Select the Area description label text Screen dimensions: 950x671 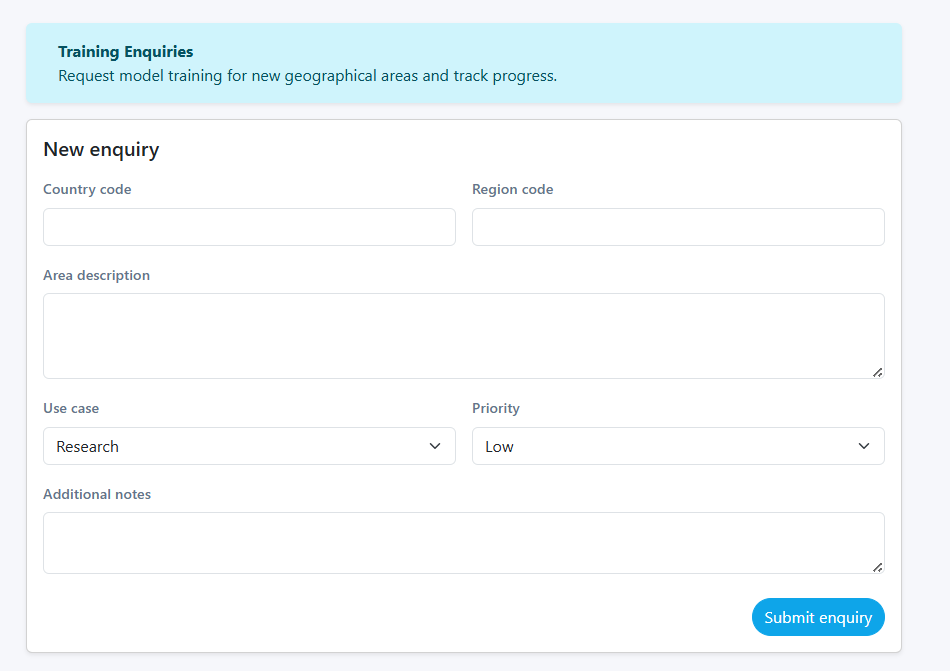96,275
